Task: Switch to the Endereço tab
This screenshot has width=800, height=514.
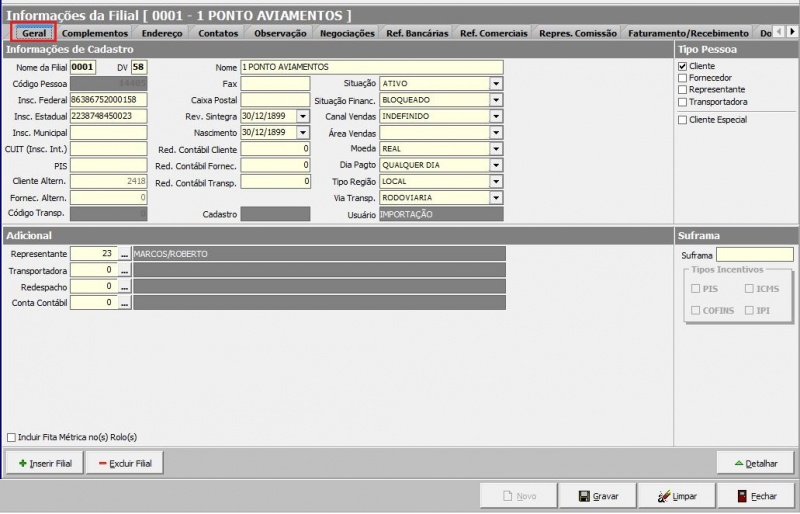Action: click(x=162, y=33)
